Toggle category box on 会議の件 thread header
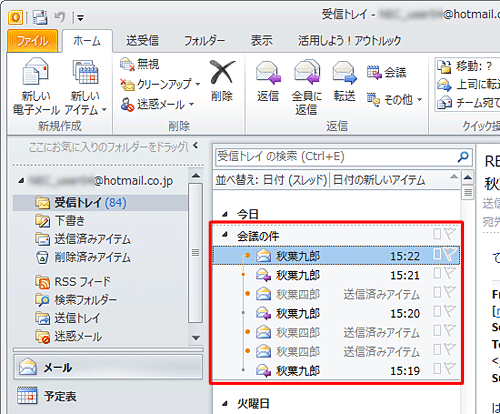Screen dimensions: 500x414 [x=437, y=234]
